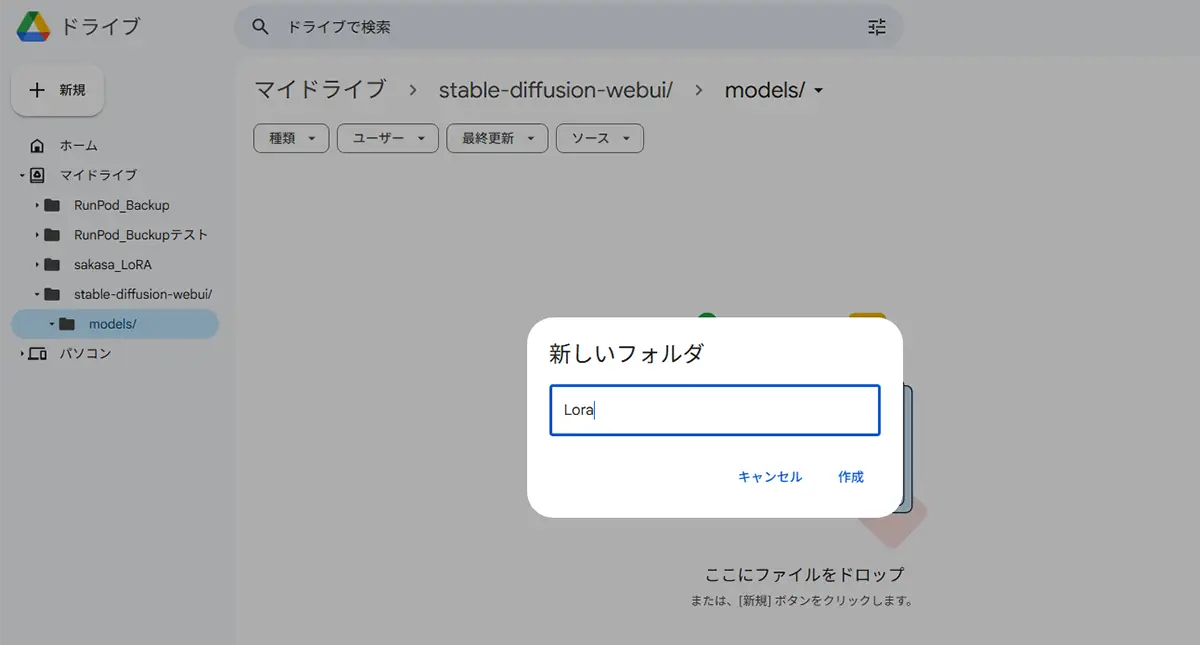Image resolution: width=1200 pixels, height=645 pixels.
Task: Select models/ folder in sidebar tree
Action: point(114,324)
